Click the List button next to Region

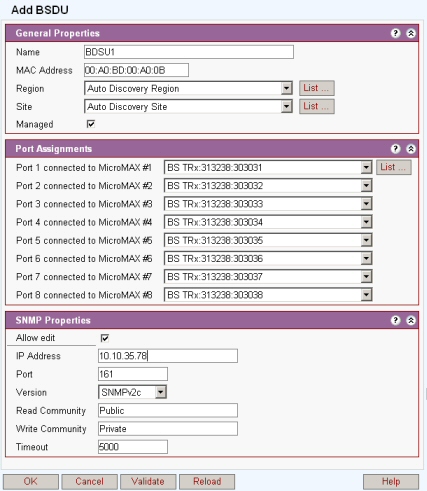coord(317,88)
